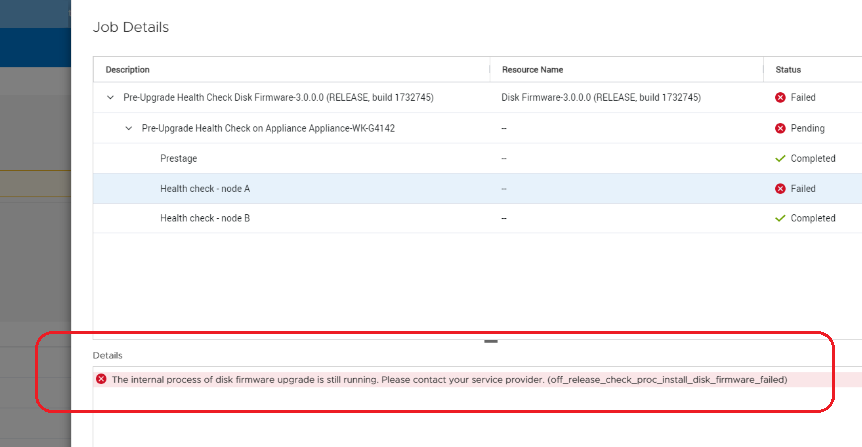Select the Health check - node B row
The image size is (862, 447).
point(477,218)
